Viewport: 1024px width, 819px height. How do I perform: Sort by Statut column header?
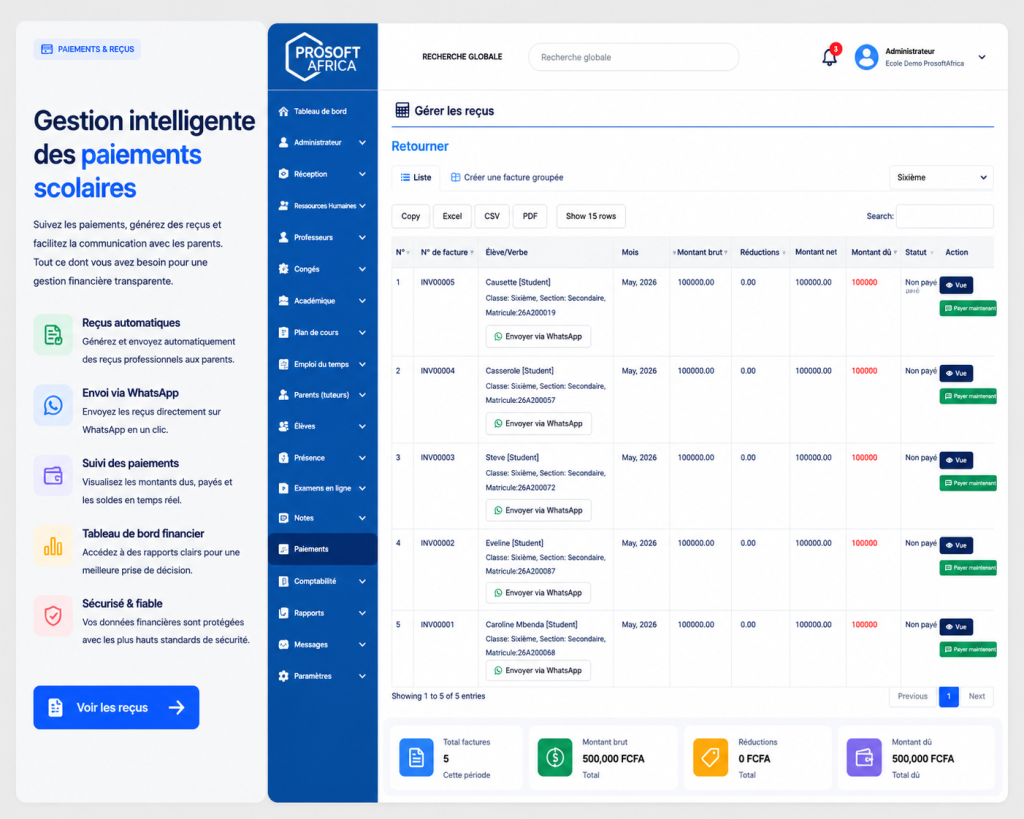coord(919,252)
